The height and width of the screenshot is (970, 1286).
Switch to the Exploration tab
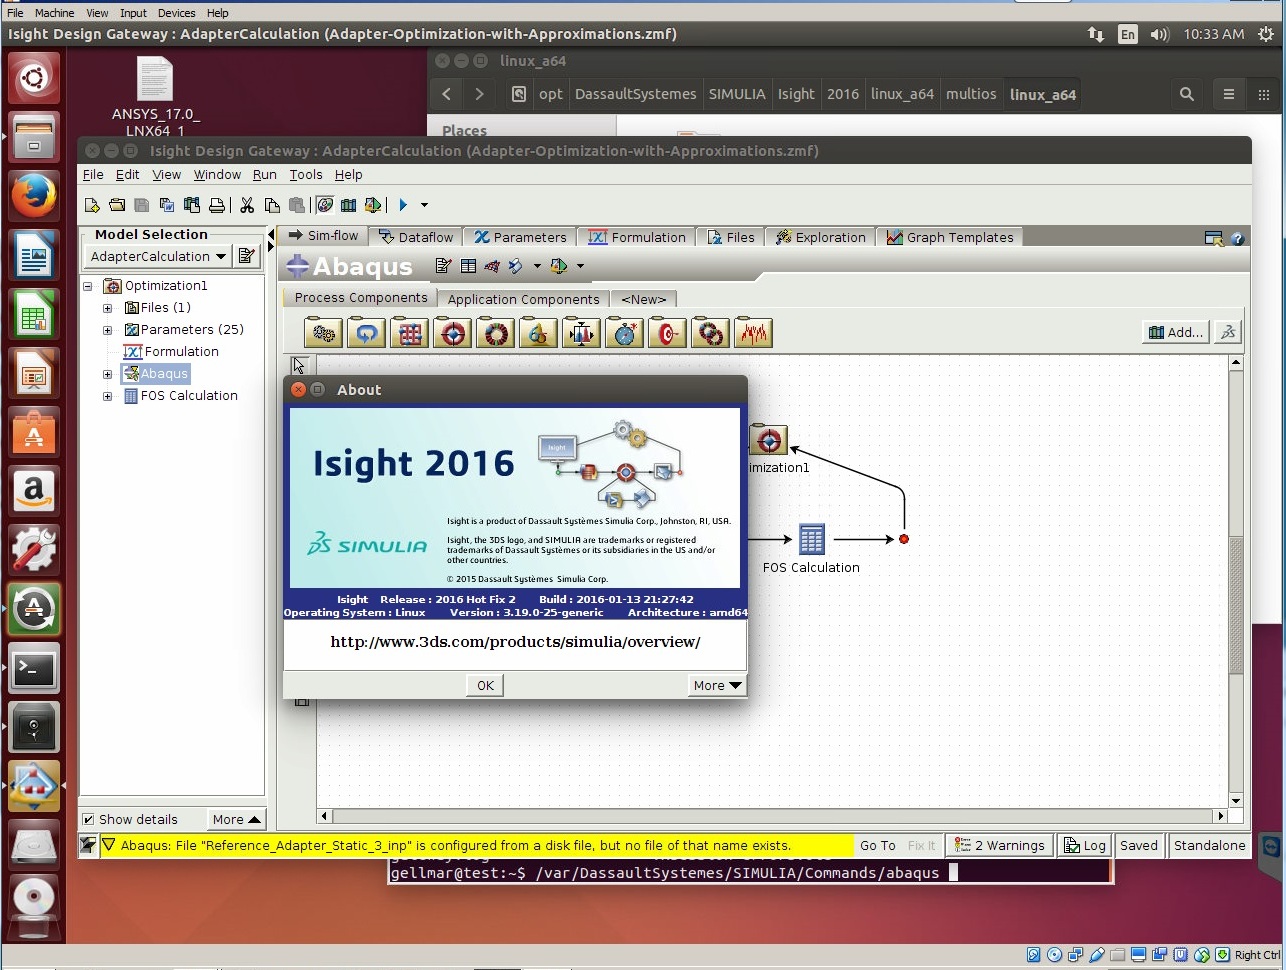[820, 237]
